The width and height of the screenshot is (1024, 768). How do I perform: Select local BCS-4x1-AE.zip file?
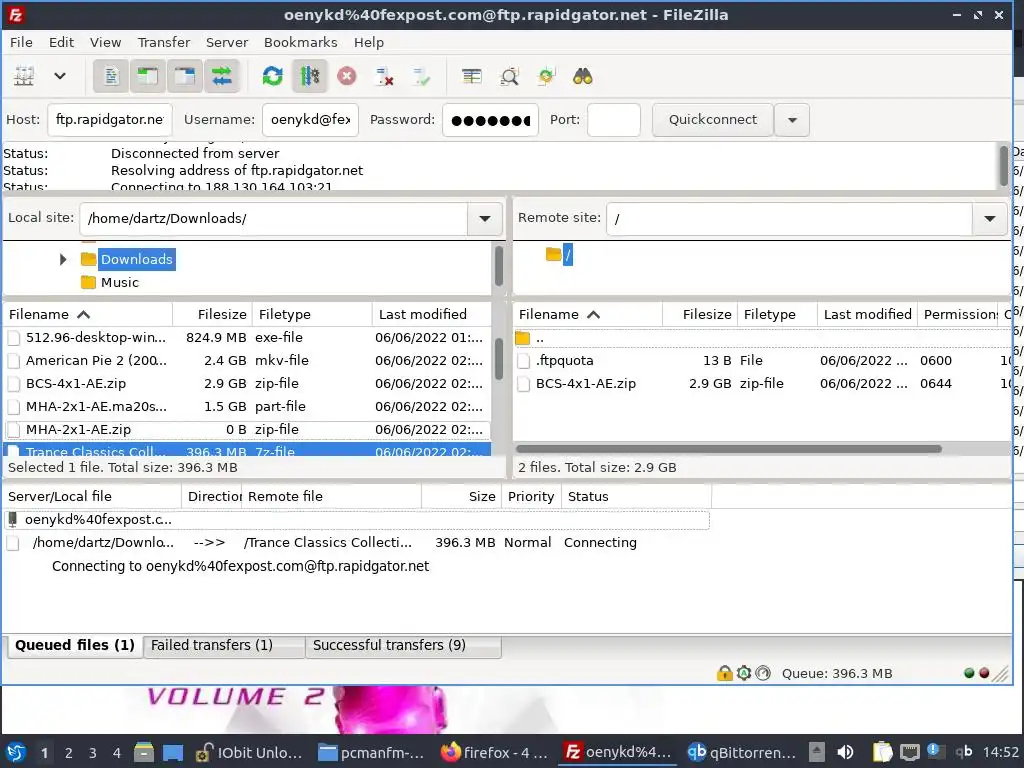pyautogui.click(x=246, y=383)
